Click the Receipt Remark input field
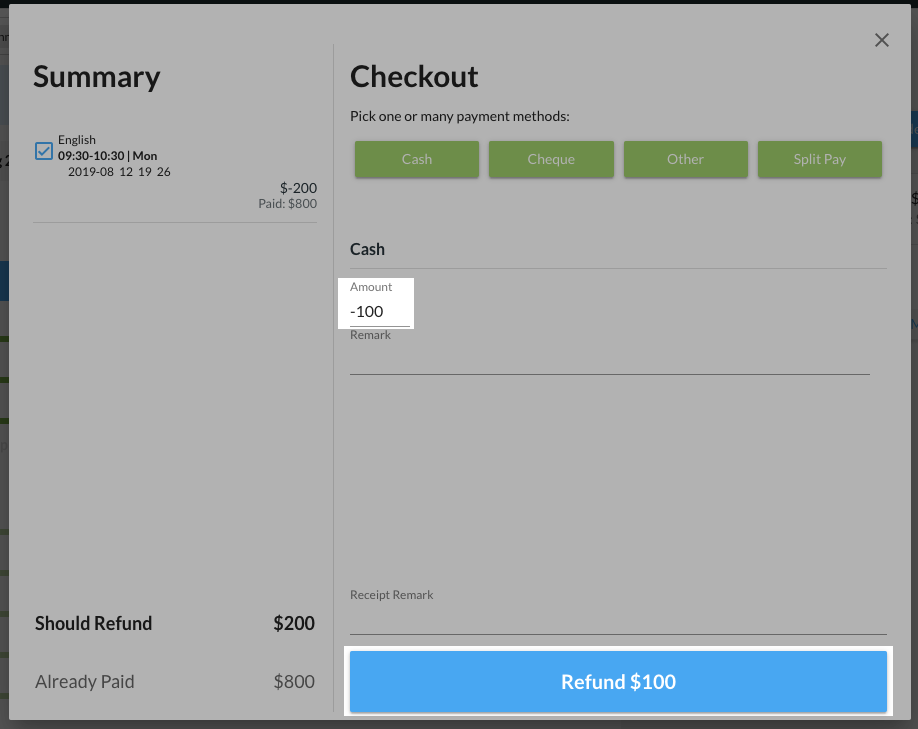 617,620
